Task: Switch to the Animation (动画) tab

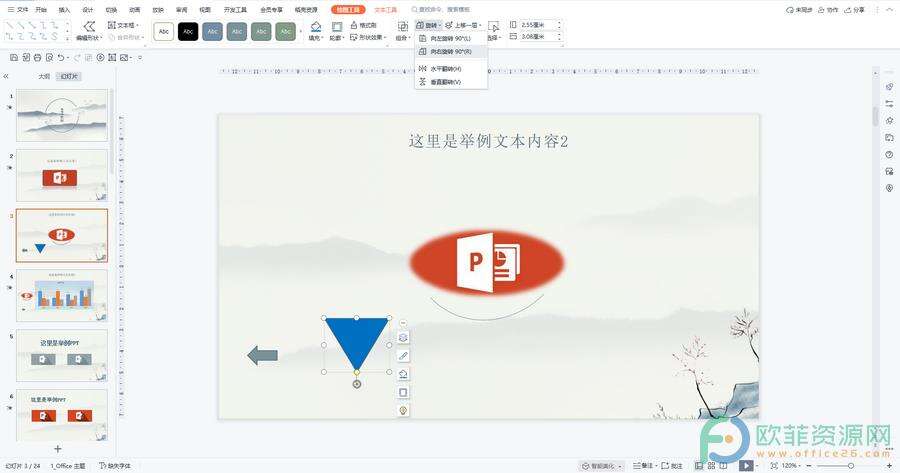Action: [x=134, y=10]
